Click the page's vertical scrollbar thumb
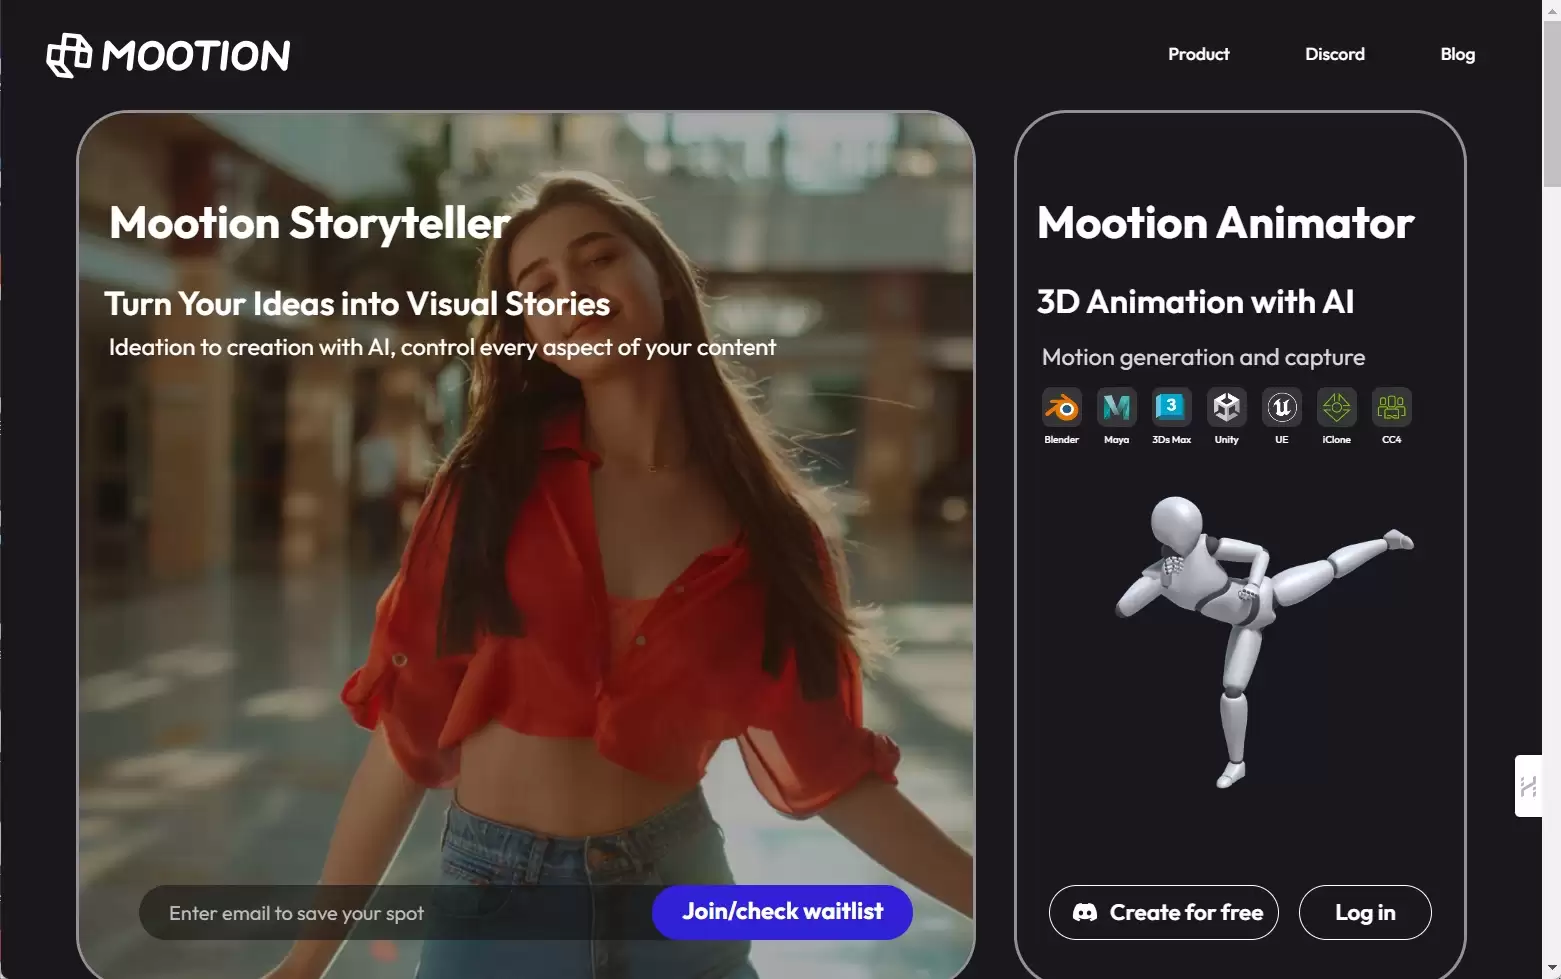The height and width of the screenshot is (979, 1561). 1552,103
